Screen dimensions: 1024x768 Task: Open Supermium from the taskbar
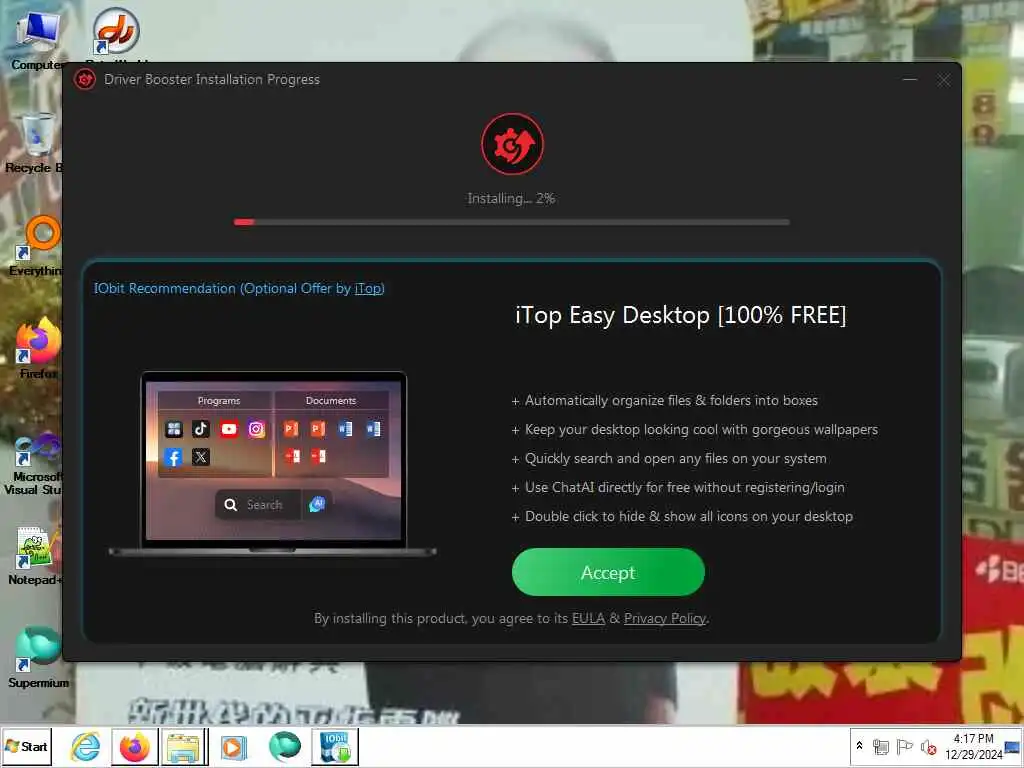point(284,746)
